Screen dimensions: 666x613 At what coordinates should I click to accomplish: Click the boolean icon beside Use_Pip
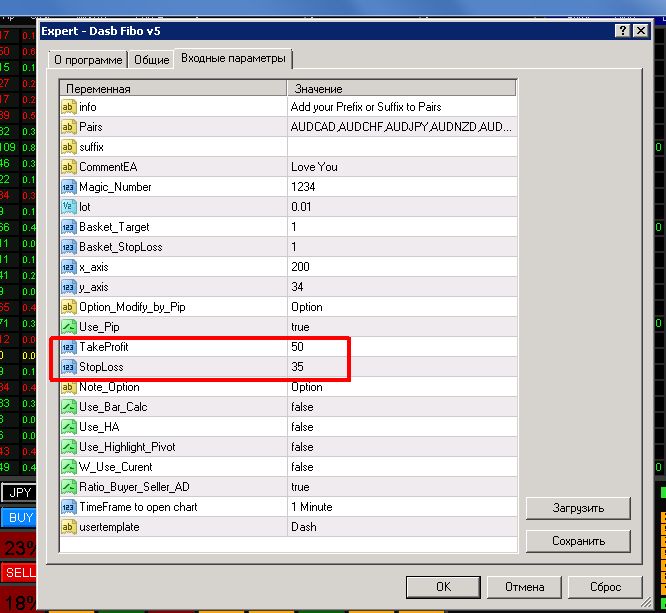(x=68, y=327)
